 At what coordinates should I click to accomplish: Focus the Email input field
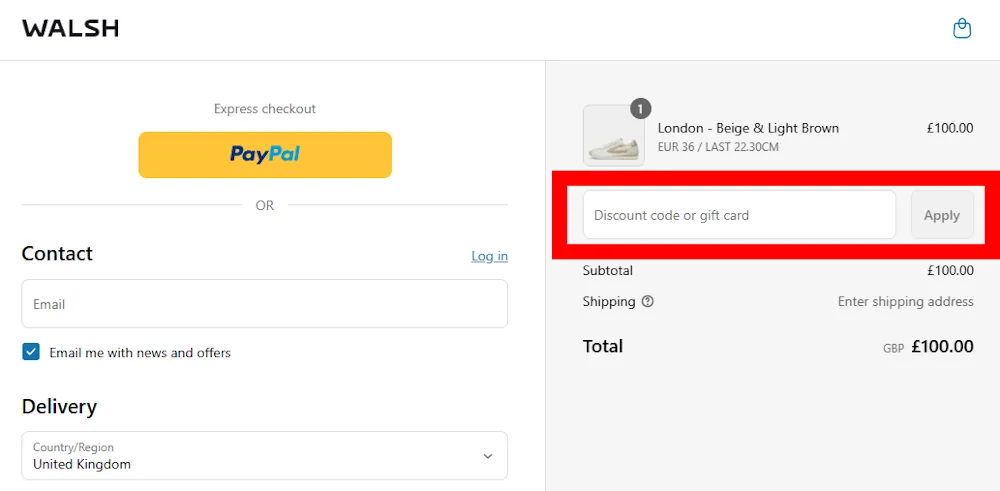point(264,304)
